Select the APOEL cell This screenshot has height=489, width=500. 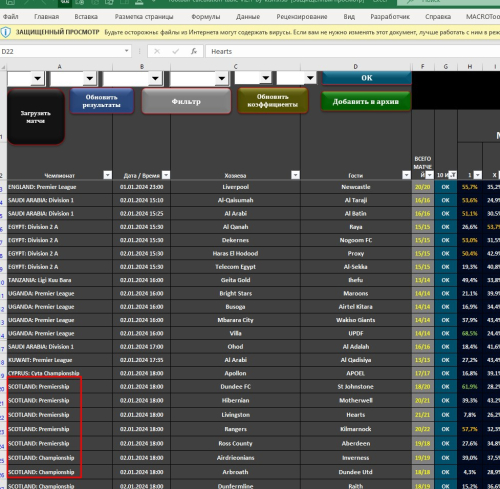click(x=356, y=373)
